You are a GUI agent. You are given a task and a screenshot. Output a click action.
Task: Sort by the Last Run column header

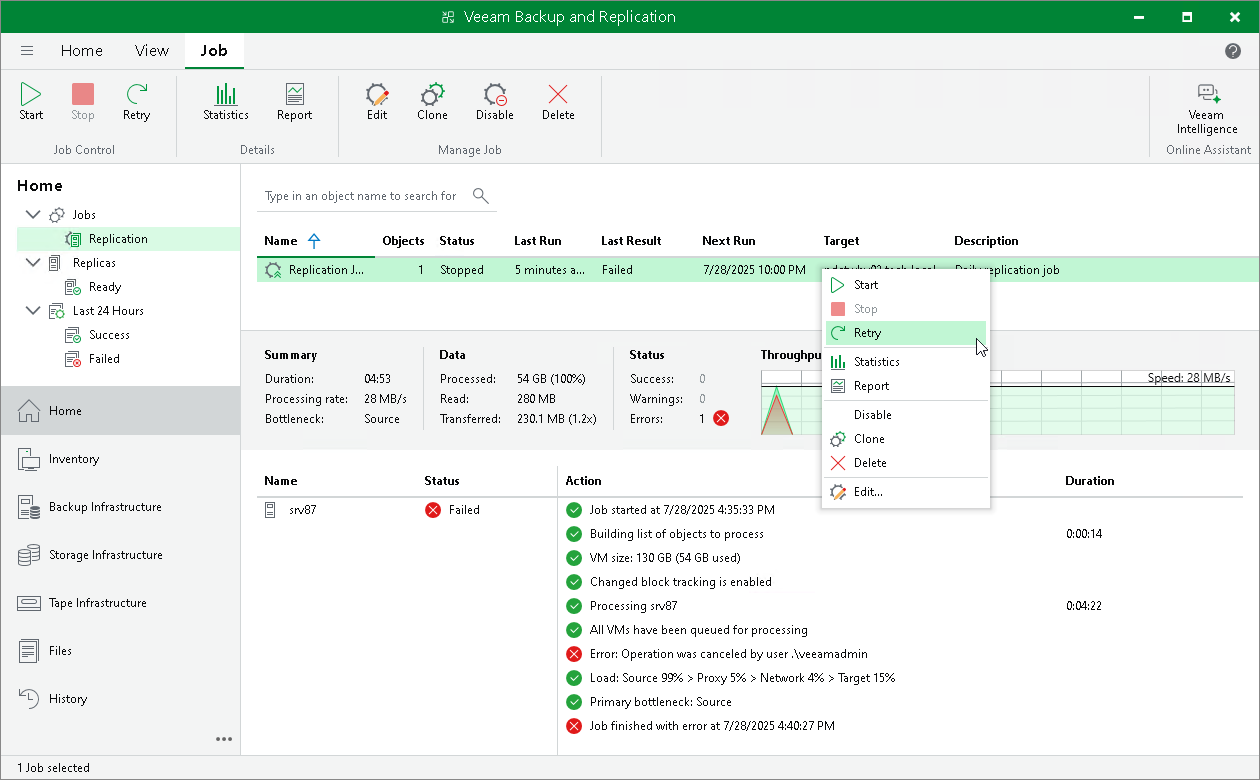pyautogui.click(x=538, y=241)
